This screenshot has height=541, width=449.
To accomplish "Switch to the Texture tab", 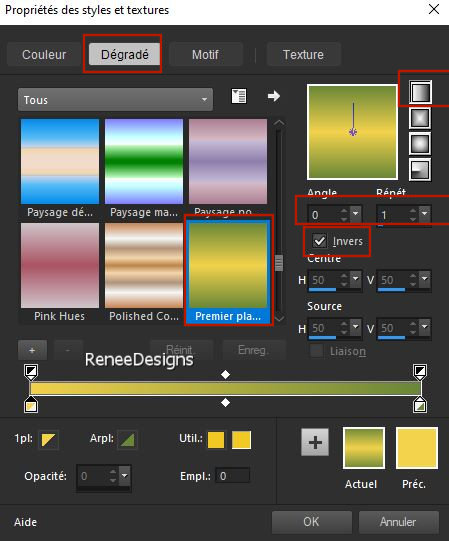I will pos(303,54).
